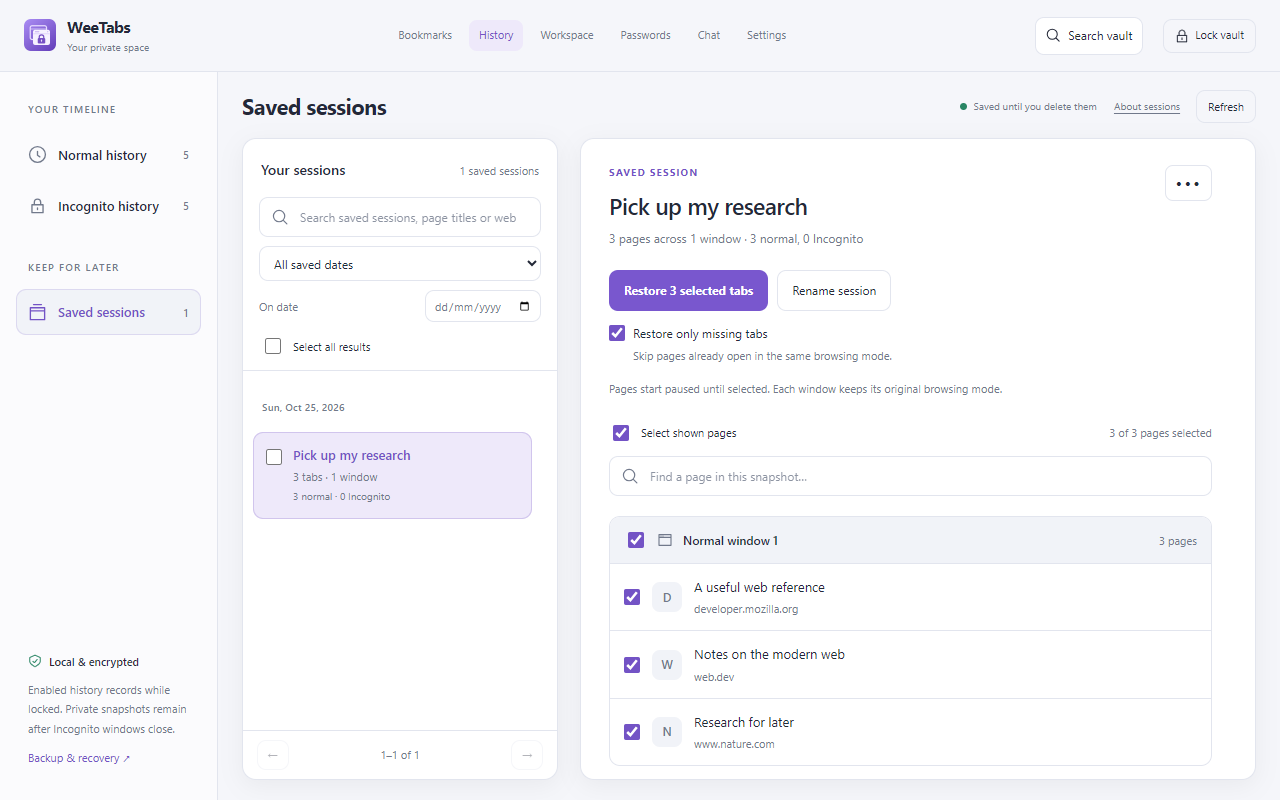Go to previous page of sessions
The image size is (1280, 800).
(273, 755)
